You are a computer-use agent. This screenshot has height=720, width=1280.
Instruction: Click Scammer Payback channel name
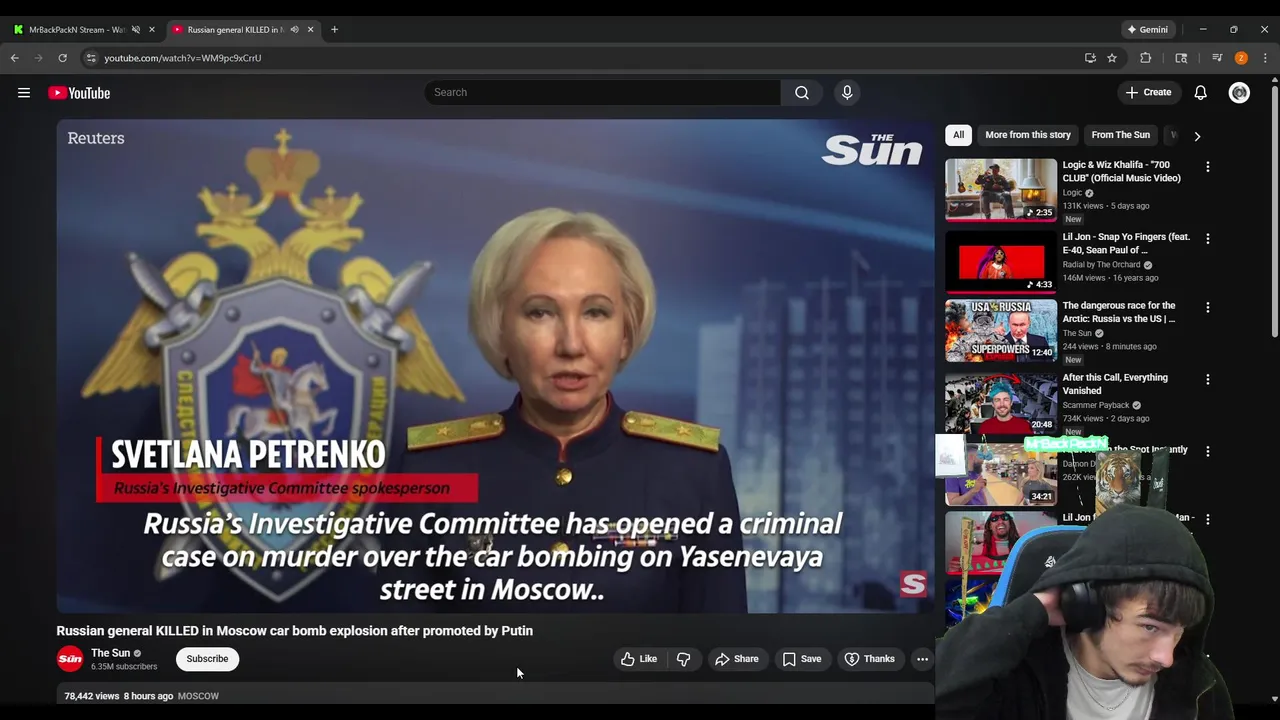1096,405
